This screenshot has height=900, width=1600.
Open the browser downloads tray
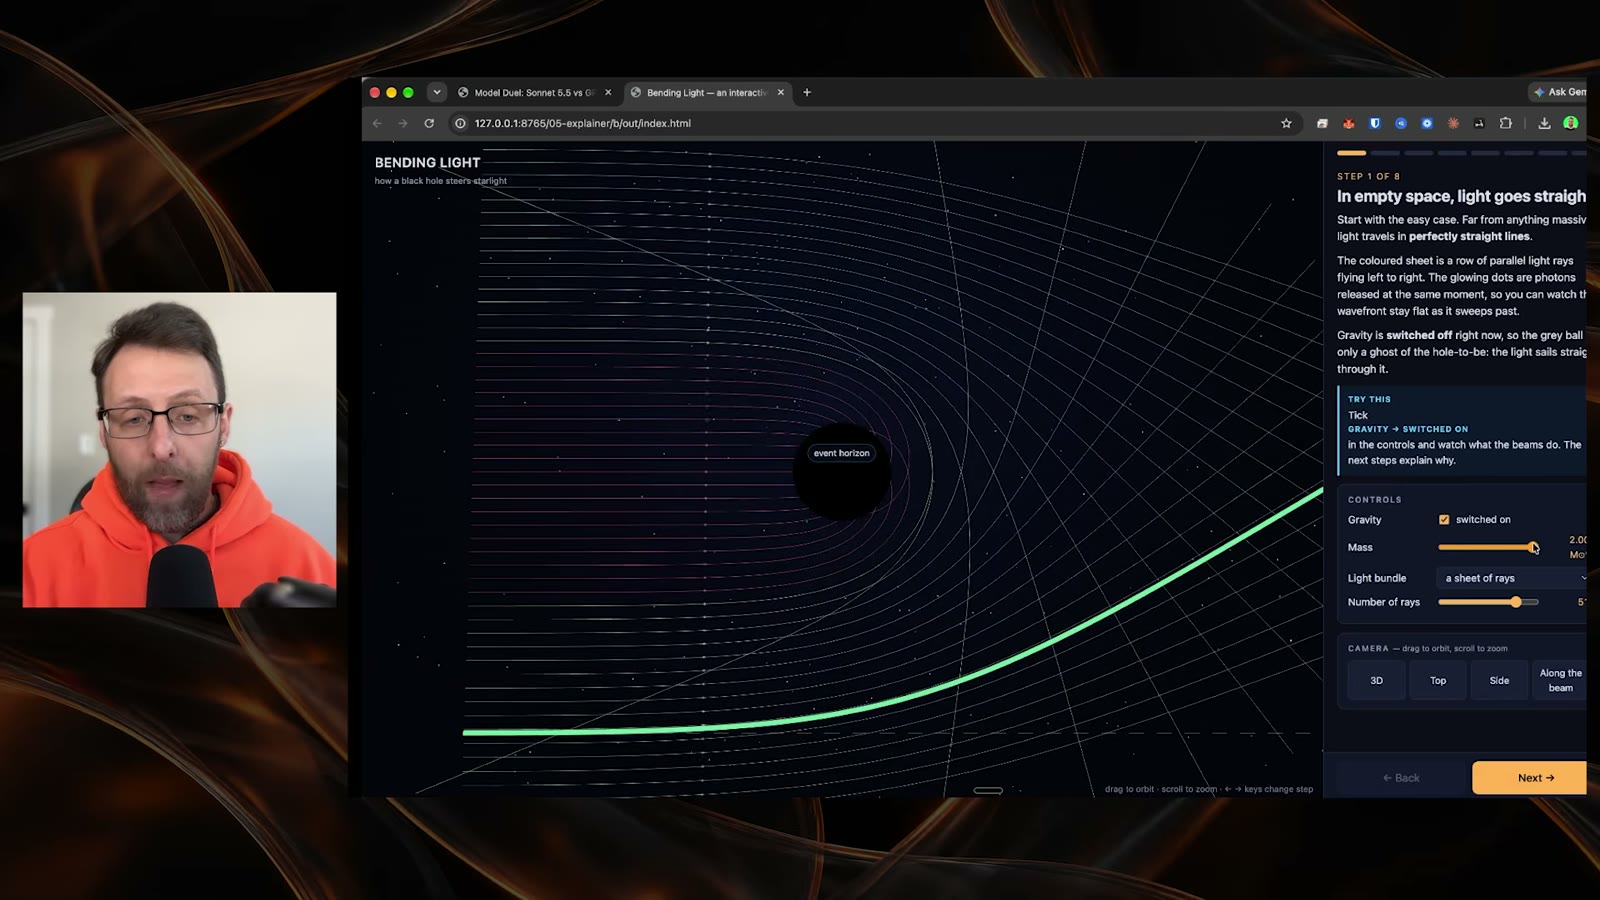[1544, 123]
